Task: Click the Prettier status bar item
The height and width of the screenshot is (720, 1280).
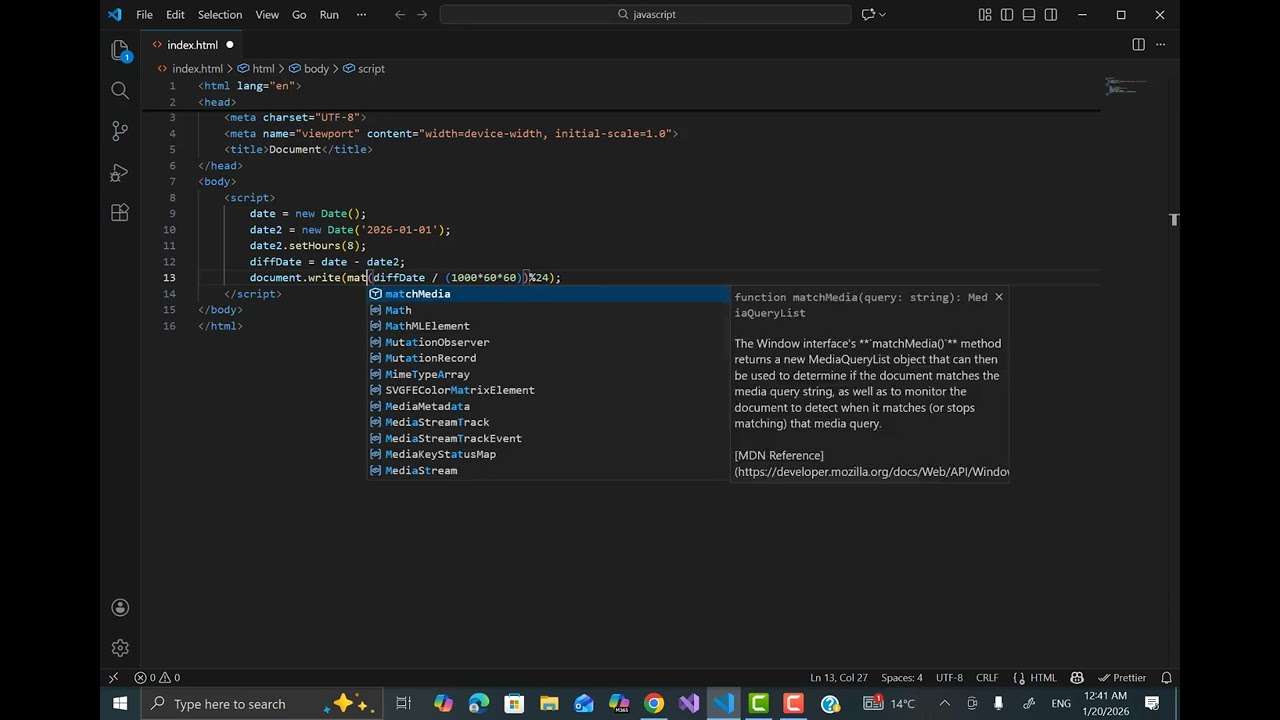Action: coord(1122,677)
